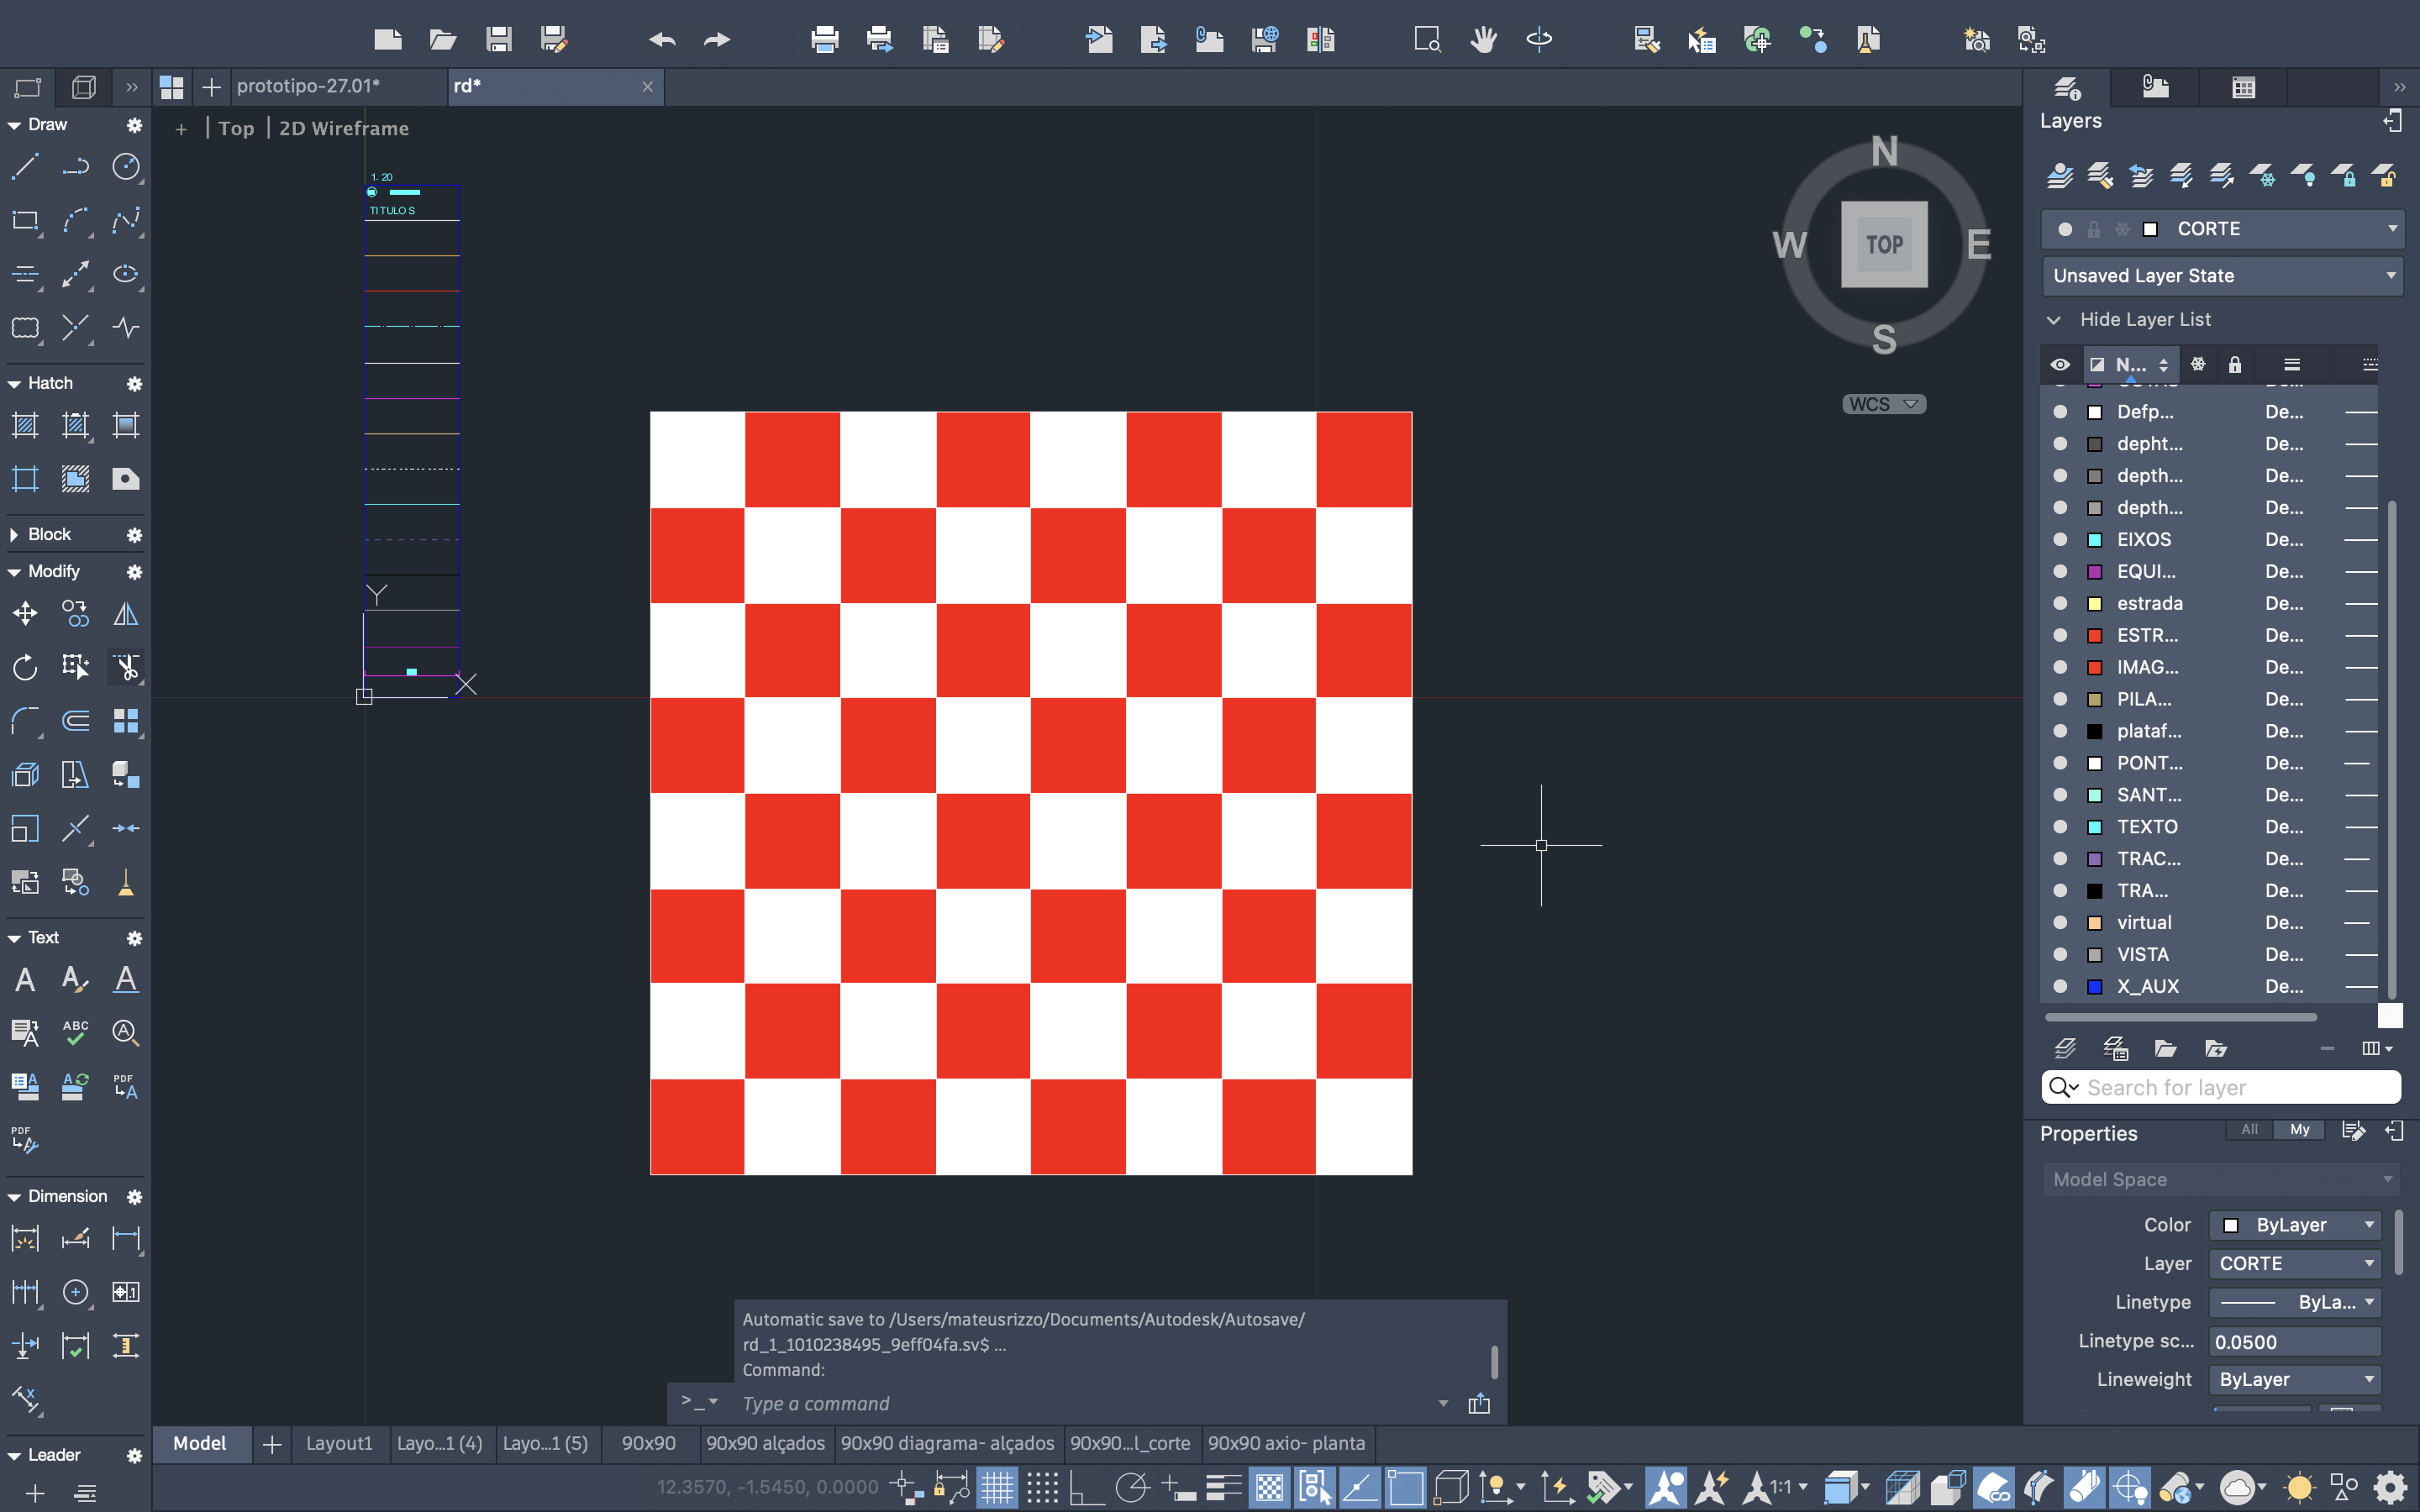The image size is (2420, 1512).
Task: Click Hide Layer List
Action: (2145, 320)
